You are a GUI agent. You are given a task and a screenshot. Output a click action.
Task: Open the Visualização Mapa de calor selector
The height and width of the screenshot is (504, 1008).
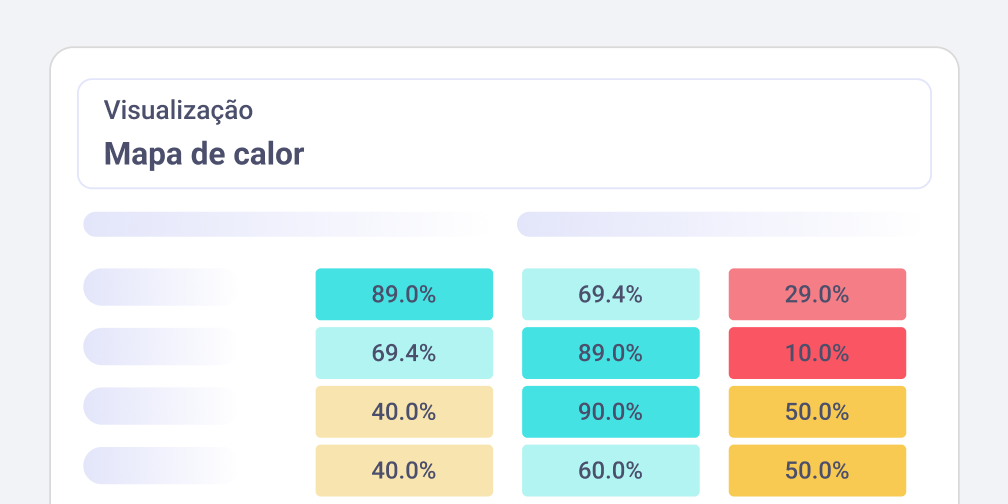tap(504, 134)
